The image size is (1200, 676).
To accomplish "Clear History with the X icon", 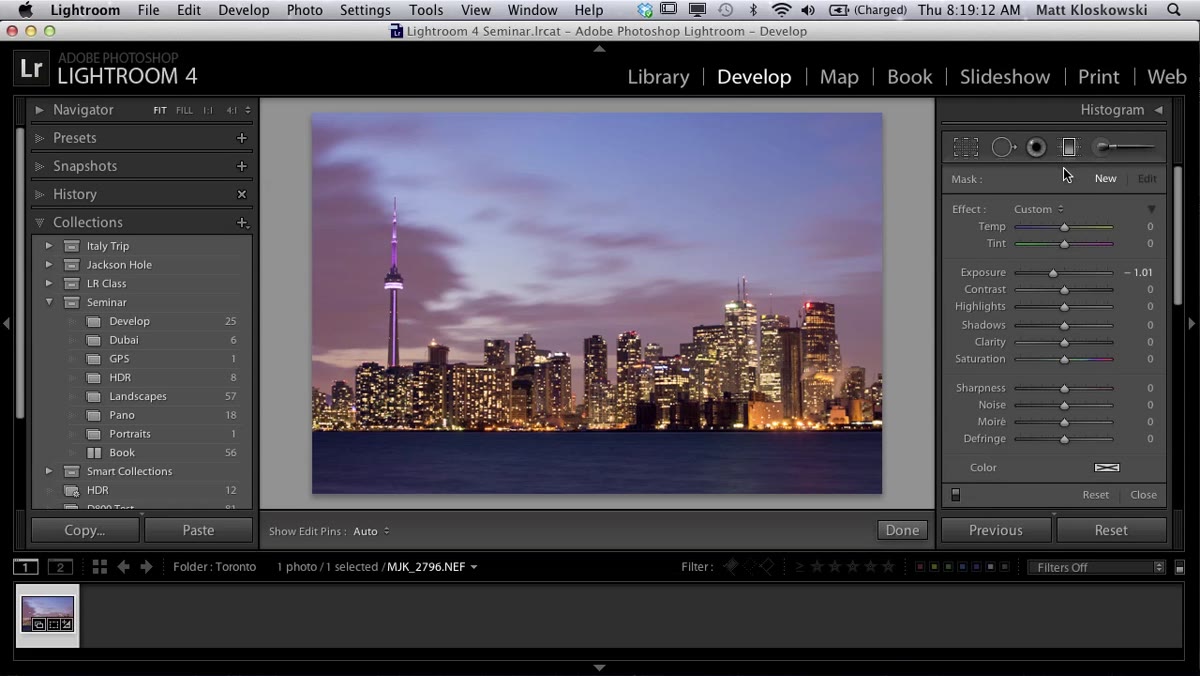I will [241, 194].
